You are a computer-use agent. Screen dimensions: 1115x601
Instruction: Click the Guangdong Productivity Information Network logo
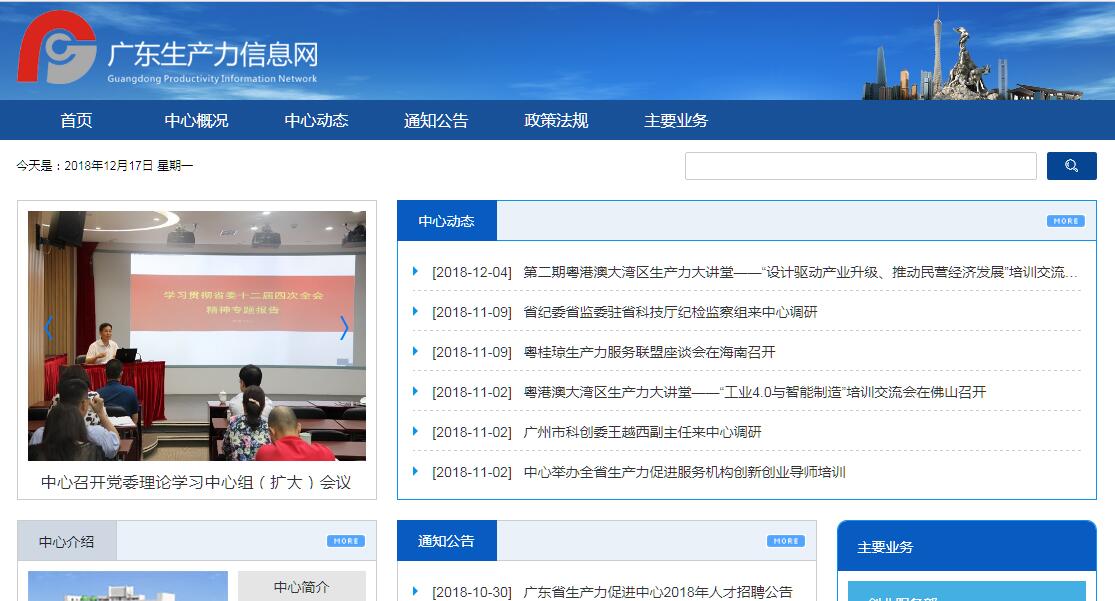pyautogui.click(x=167, y=50)
